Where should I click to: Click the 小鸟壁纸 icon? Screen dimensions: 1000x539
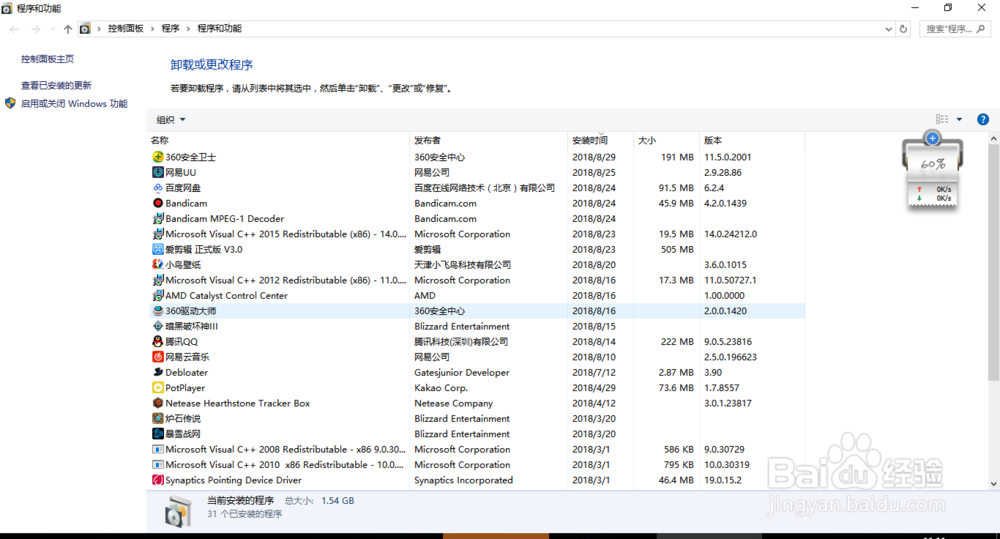point(158,265)
